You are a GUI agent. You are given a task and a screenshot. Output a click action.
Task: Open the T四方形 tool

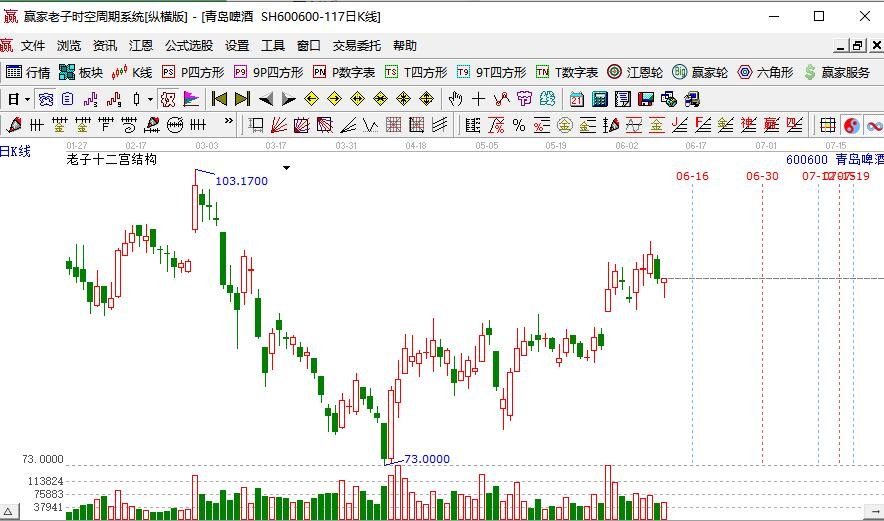click(x=416, y=72)
